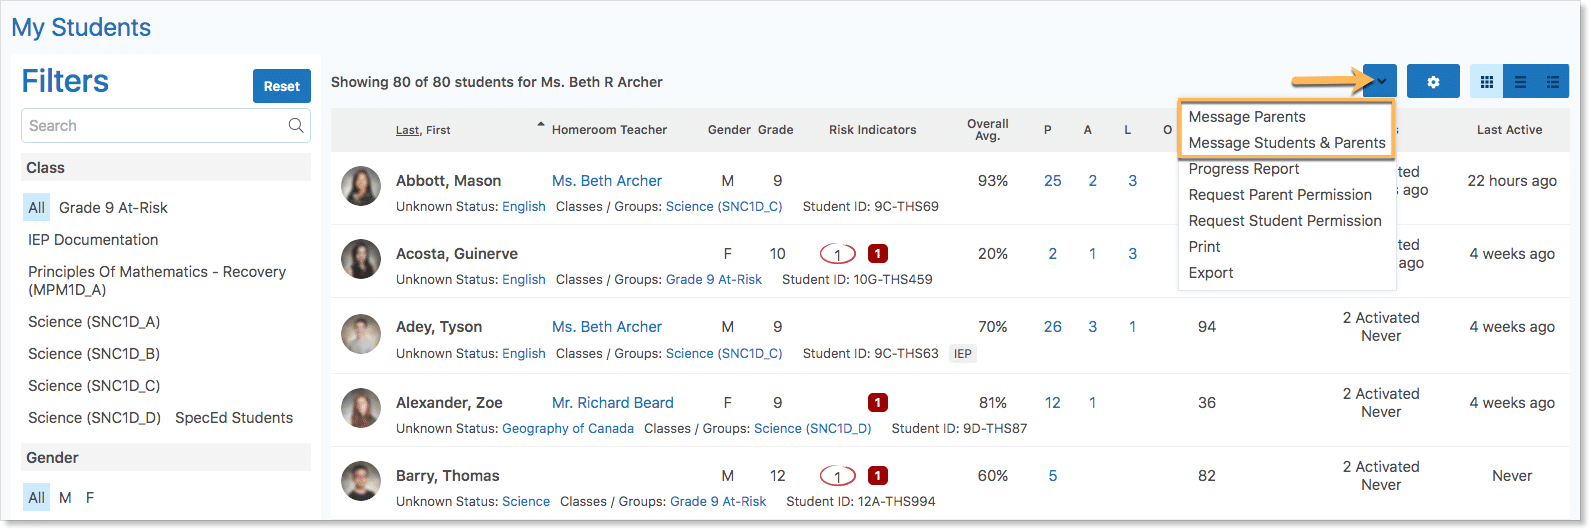Viewport: 1591px width, 531px height.
Task: Filter gender by F
Action: (90, 498)
